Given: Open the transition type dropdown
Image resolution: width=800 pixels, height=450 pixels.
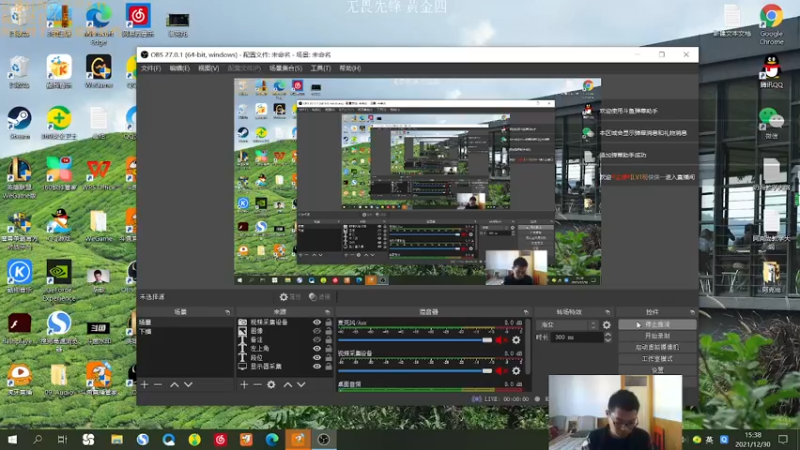Looking at the screenshot, I should coord(568,324).
